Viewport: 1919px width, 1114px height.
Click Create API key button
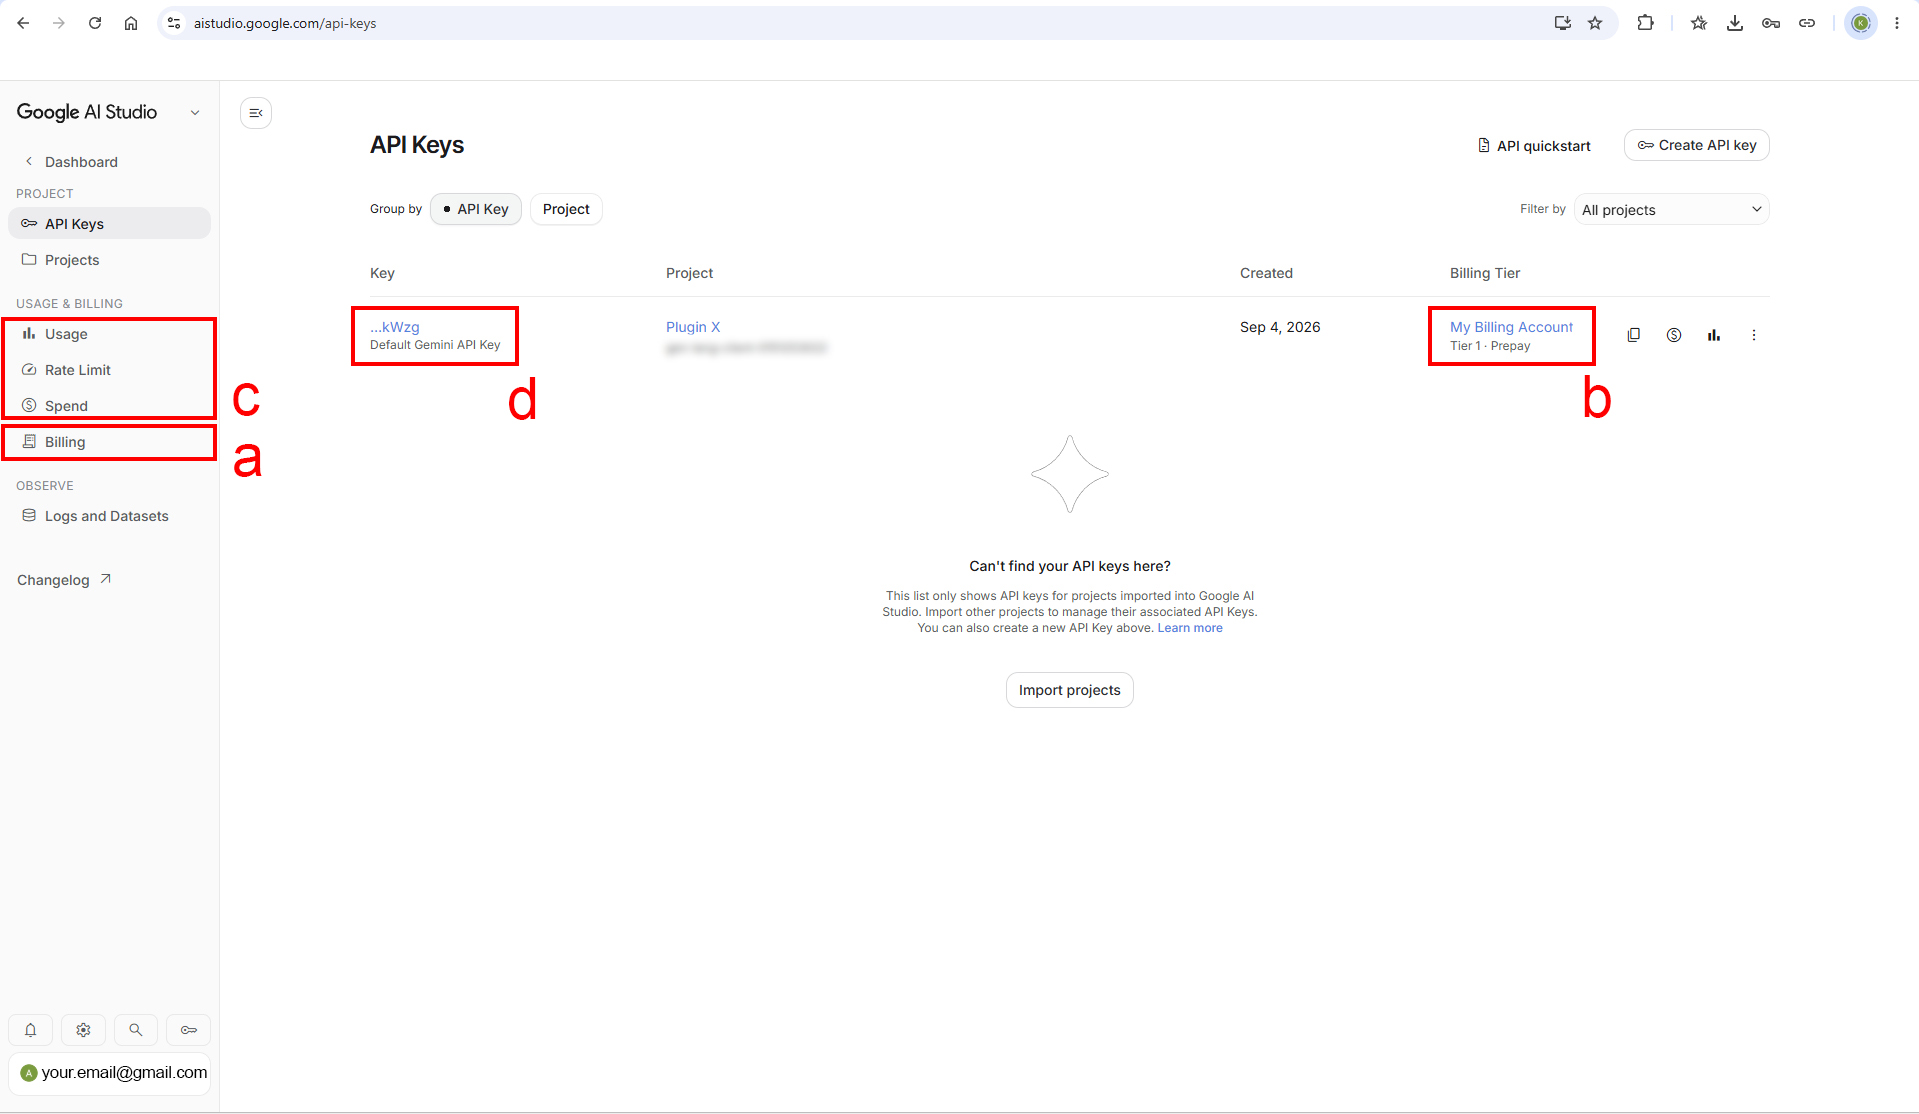1696,145
